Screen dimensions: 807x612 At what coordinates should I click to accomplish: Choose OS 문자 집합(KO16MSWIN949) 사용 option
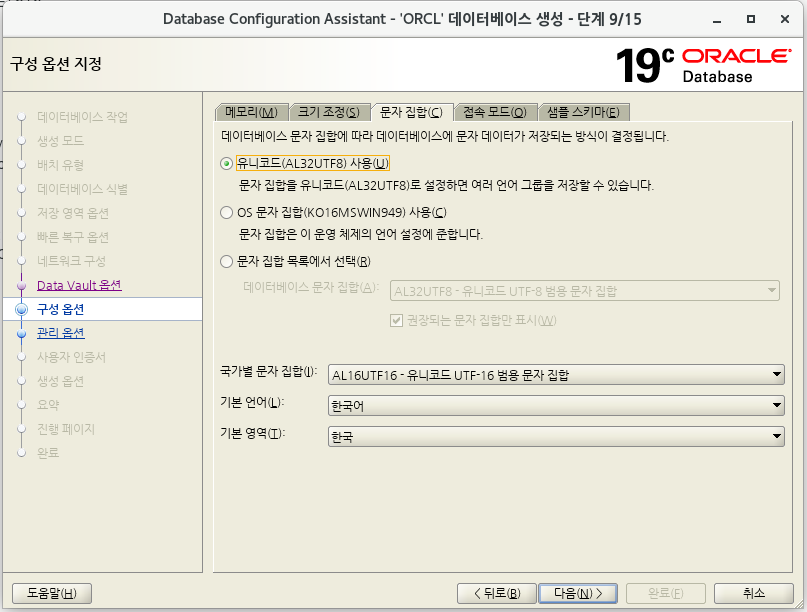point(226,213)
